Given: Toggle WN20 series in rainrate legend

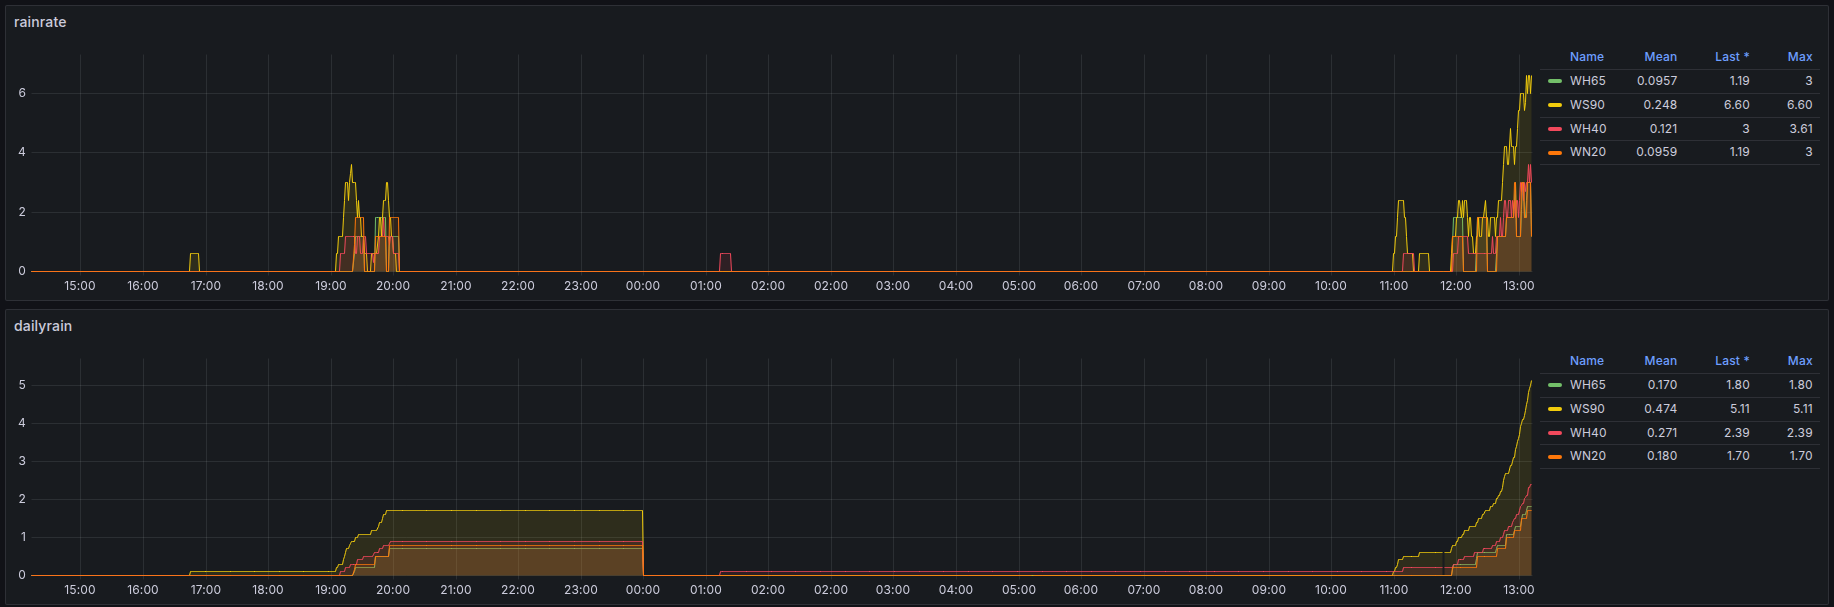Looking at the screenshot, I should click(1587, 152).
